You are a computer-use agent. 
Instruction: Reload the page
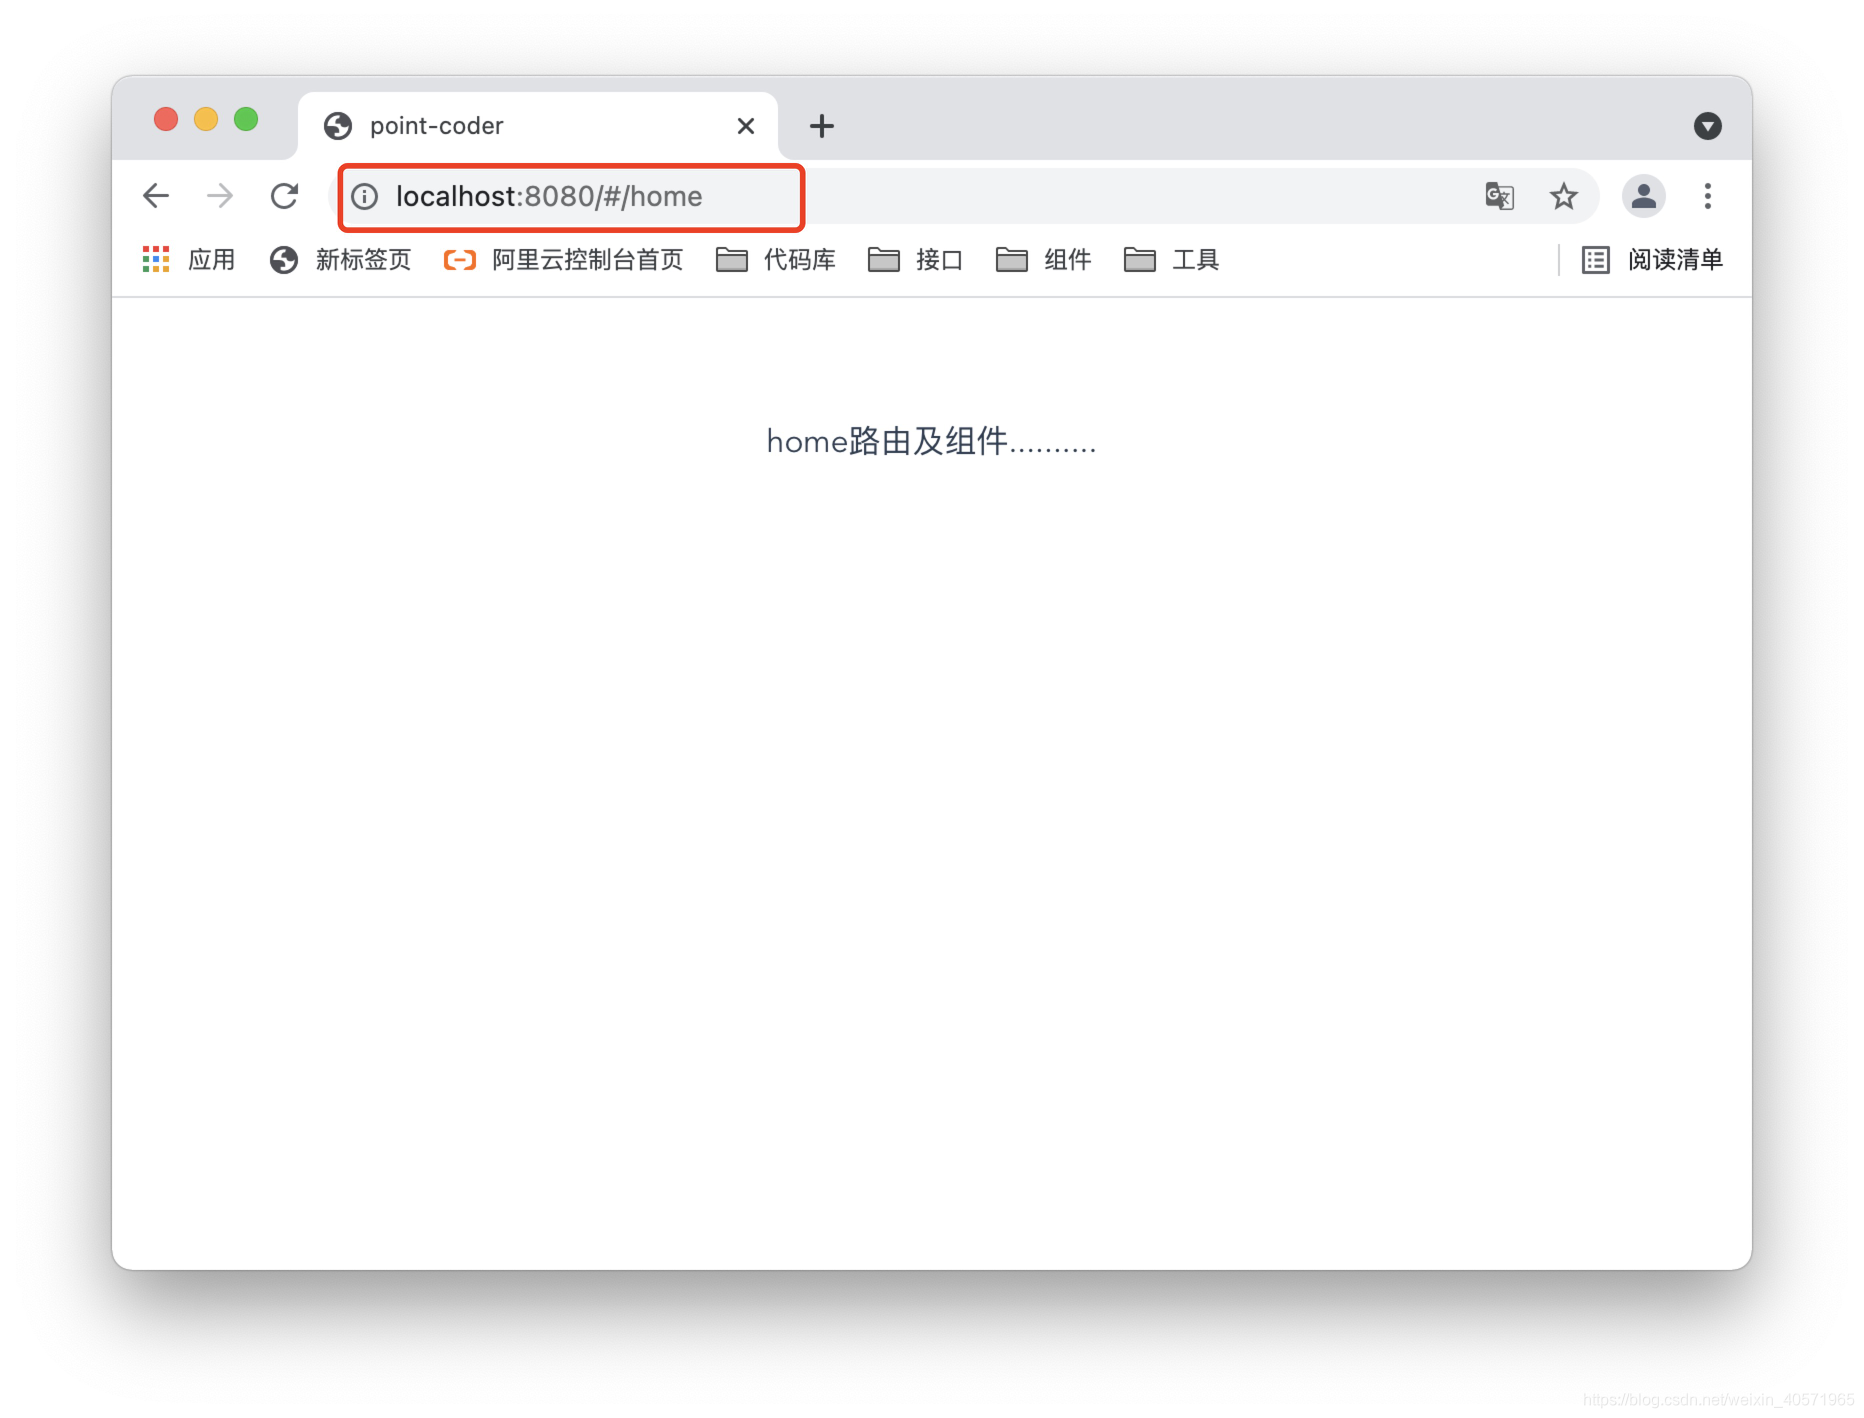click(285, 196)
